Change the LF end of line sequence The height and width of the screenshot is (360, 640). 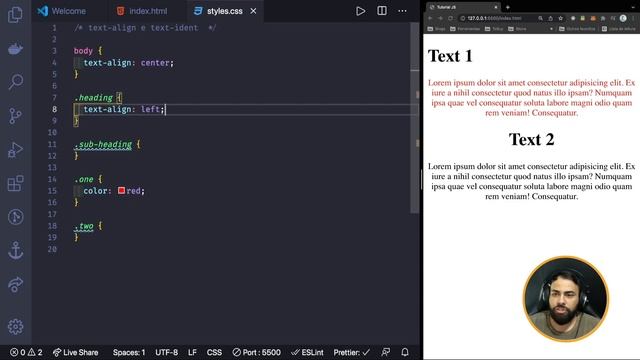tap(192, 352)
